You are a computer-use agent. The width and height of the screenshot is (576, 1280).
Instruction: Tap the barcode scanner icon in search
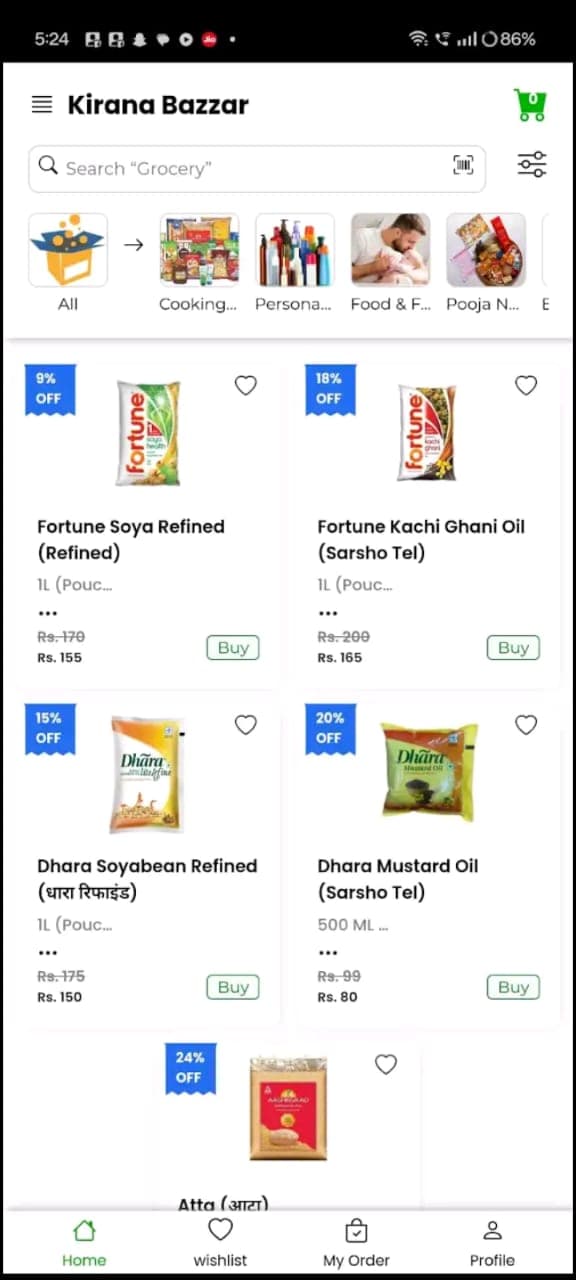point(463,166)
